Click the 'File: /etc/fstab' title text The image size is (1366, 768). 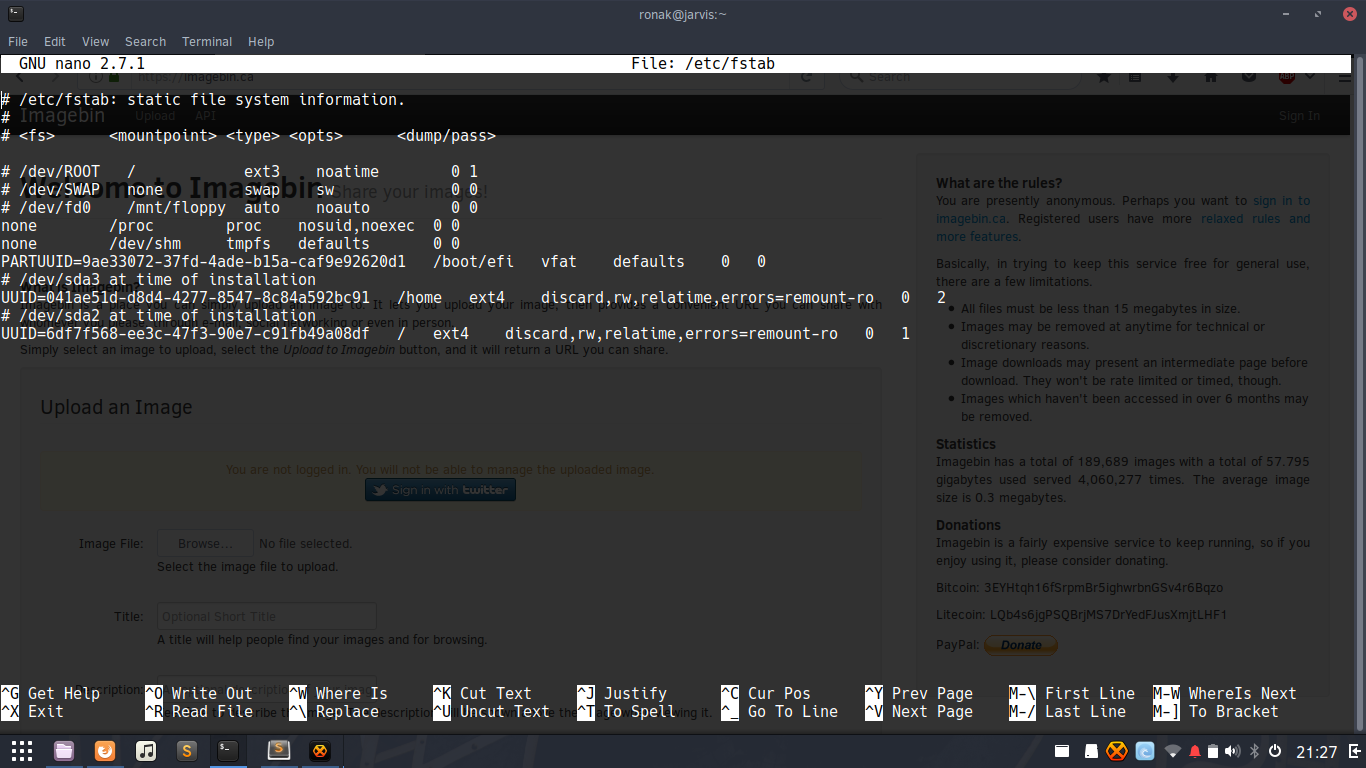[x=703, y=64]
